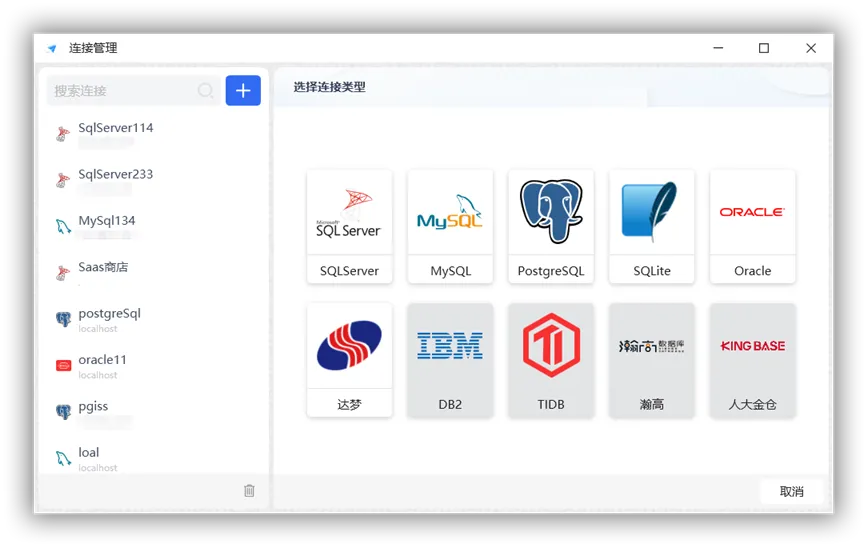Click the Oracle card label text
This screenshot has width=867, height=547.
point(753,271)
